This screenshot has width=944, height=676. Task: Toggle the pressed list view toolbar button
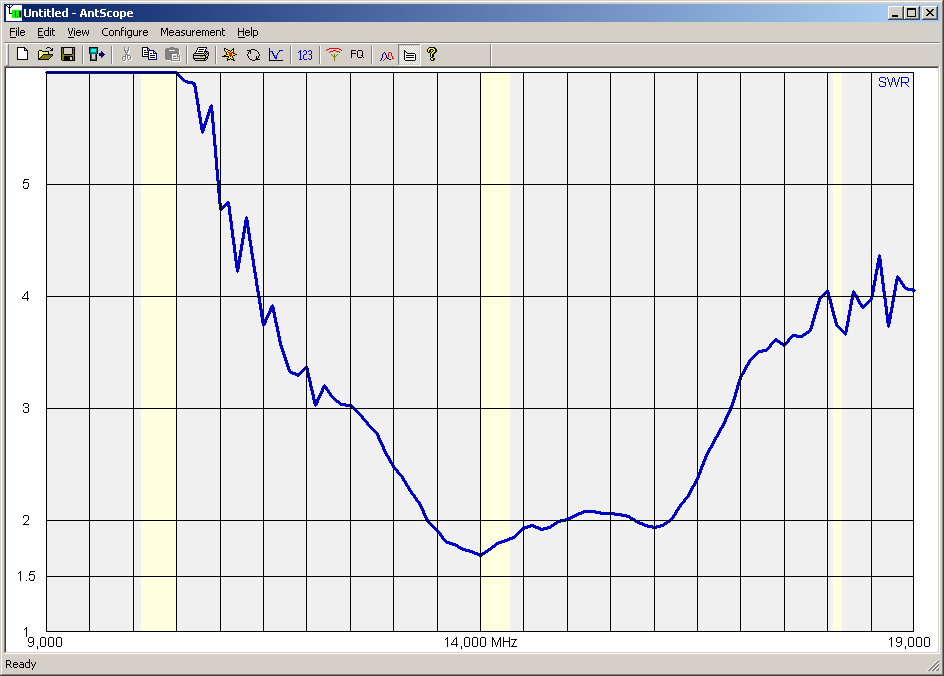[409, 54]
